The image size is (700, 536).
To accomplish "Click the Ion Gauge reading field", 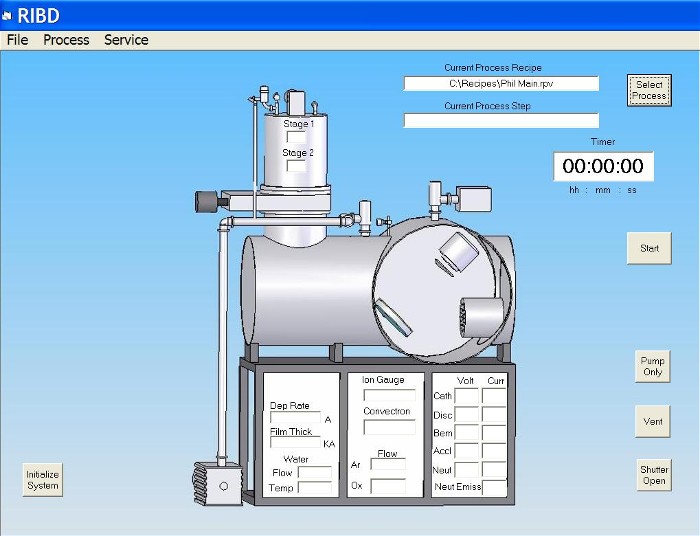I will click(389, 395).
